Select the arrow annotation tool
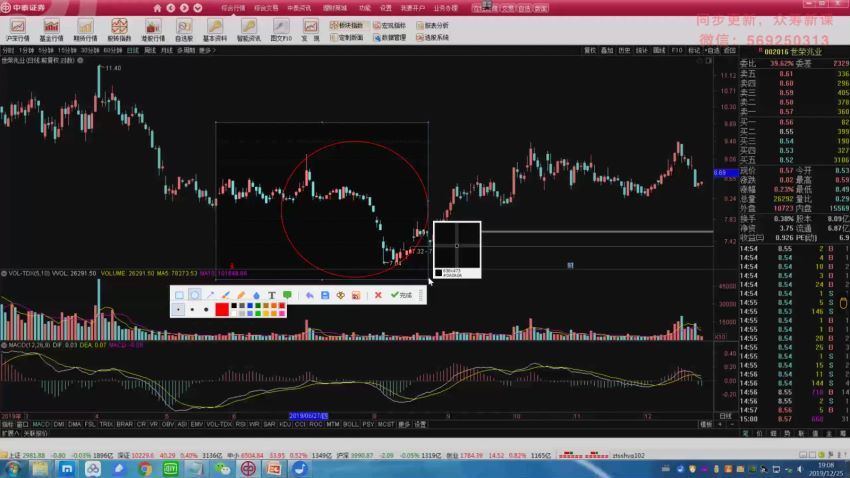This screenshot has height=478, width=850. point(210,295)
